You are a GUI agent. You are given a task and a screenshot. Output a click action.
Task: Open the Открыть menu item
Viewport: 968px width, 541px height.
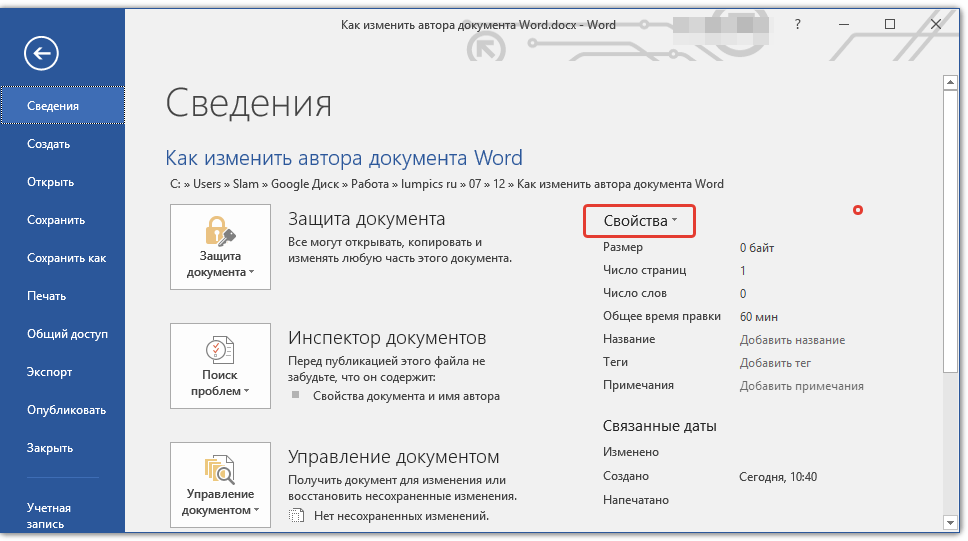(50, 182)
